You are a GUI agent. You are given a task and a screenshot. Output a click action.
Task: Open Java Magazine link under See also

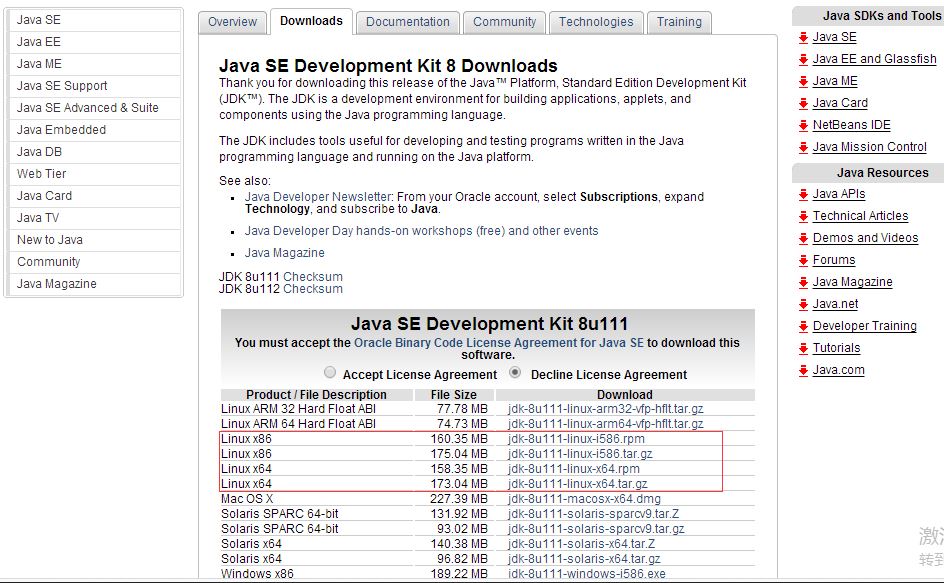click(284, 253)
